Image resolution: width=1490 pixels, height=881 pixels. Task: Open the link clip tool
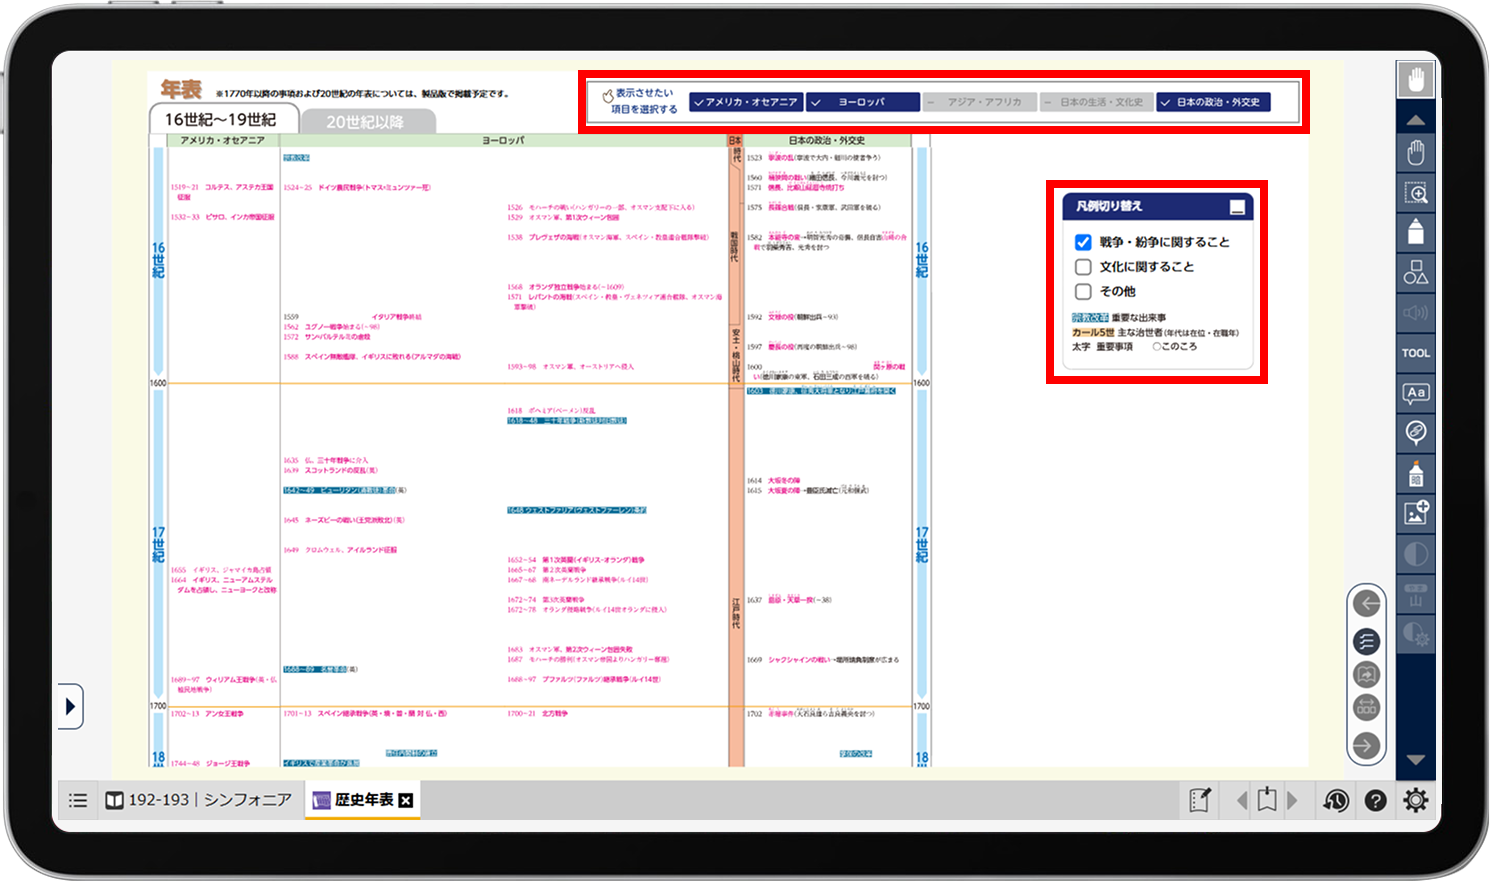pyautogui.click(x=1415, y=433)
